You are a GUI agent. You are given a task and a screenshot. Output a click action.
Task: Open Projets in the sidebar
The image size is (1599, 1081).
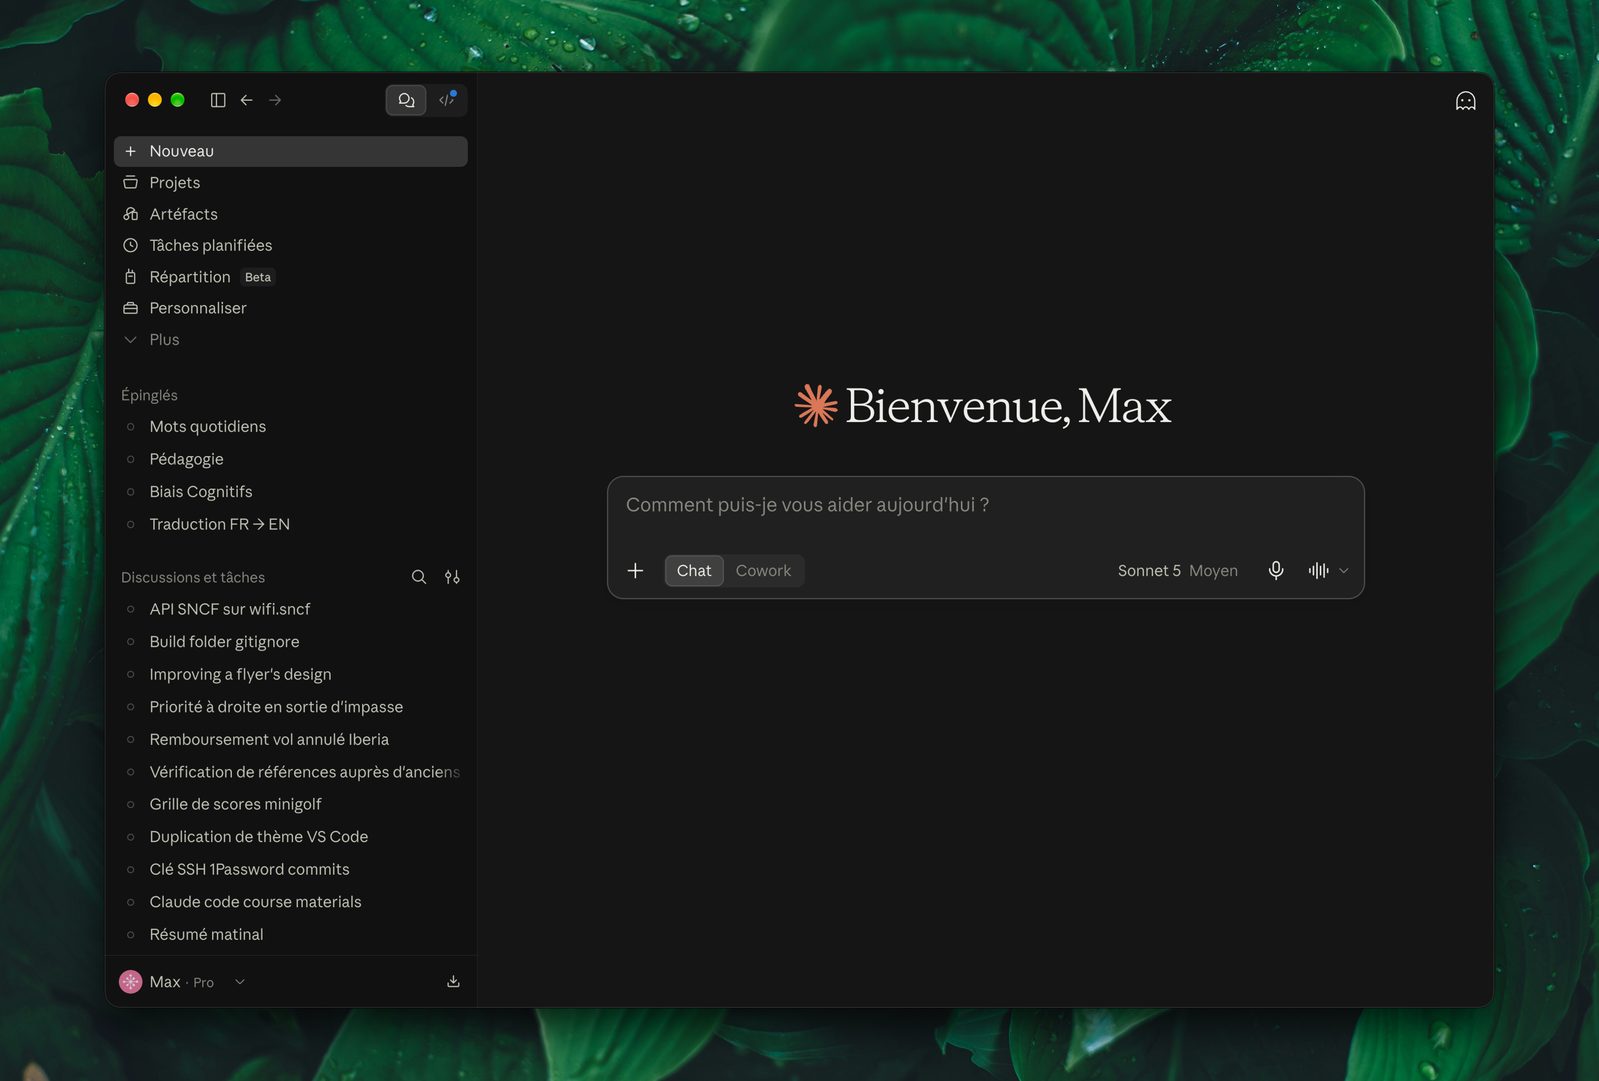coord(291,183)
